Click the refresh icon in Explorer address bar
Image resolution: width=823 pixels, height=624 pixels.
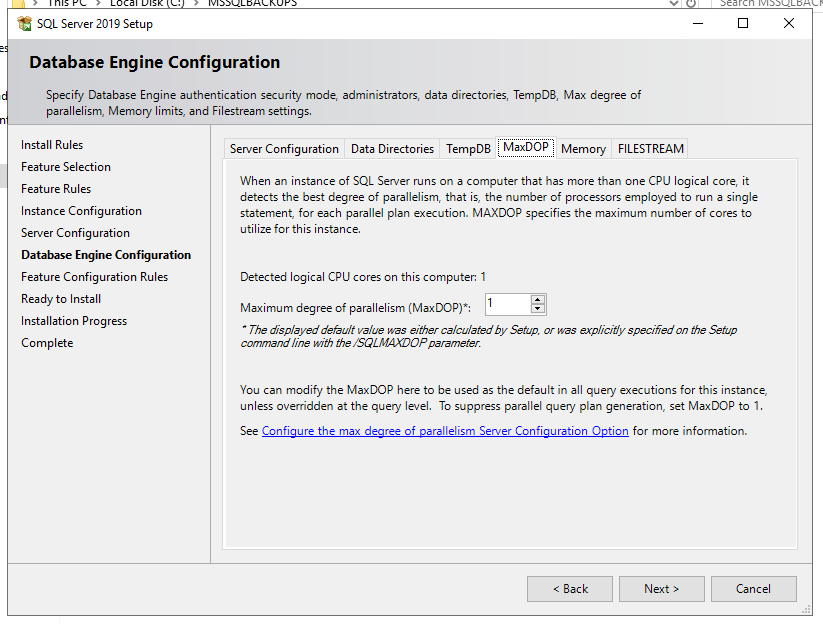point(691,4)
